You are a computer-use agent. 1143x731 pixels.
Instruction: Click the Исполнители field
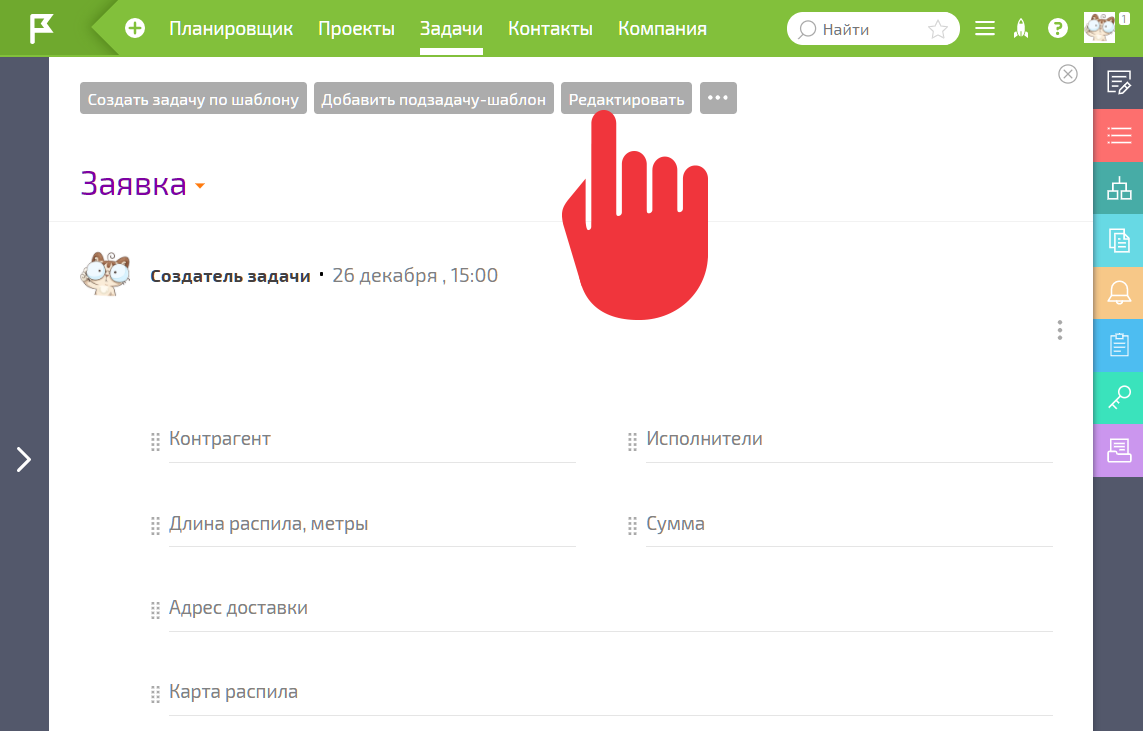849,441
